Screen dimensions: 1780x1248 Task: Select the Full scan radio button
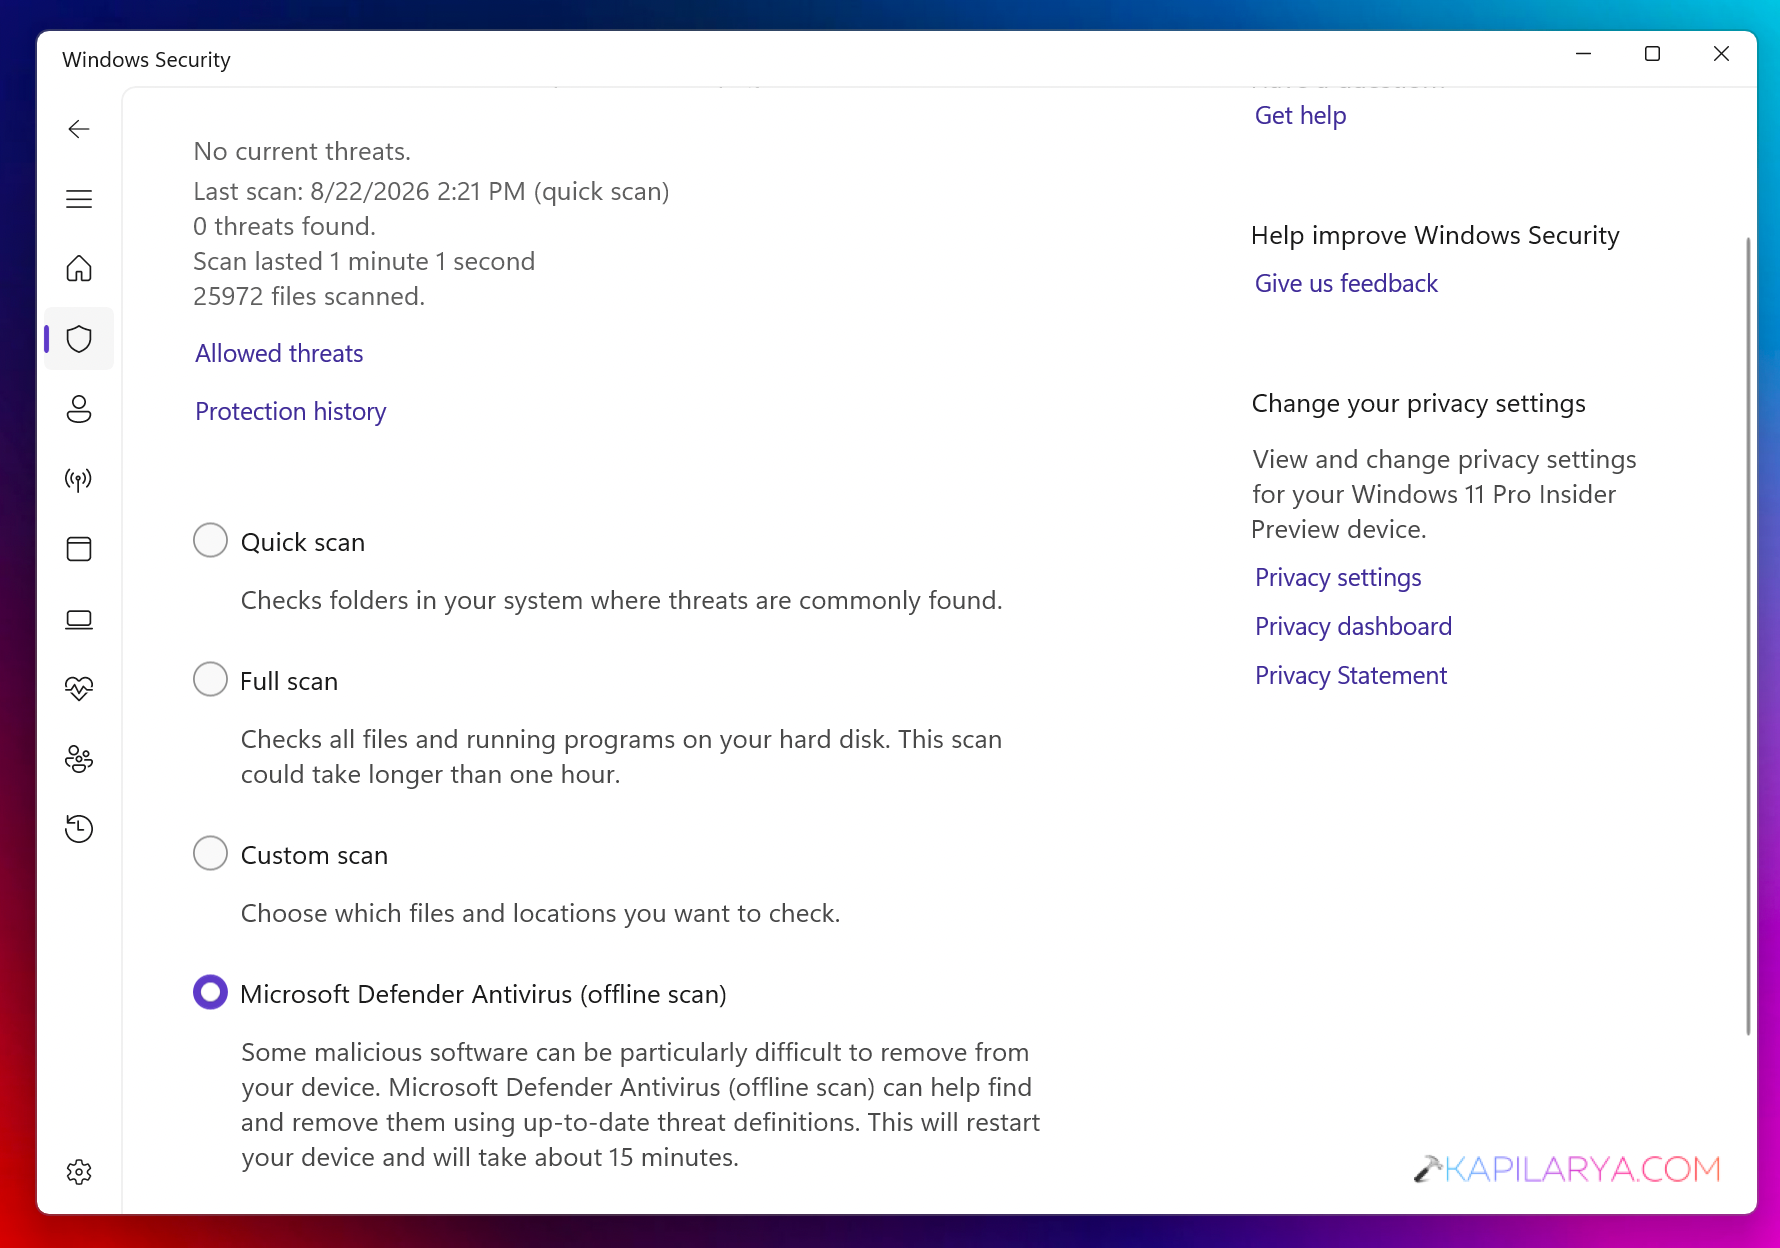[210, 679]
